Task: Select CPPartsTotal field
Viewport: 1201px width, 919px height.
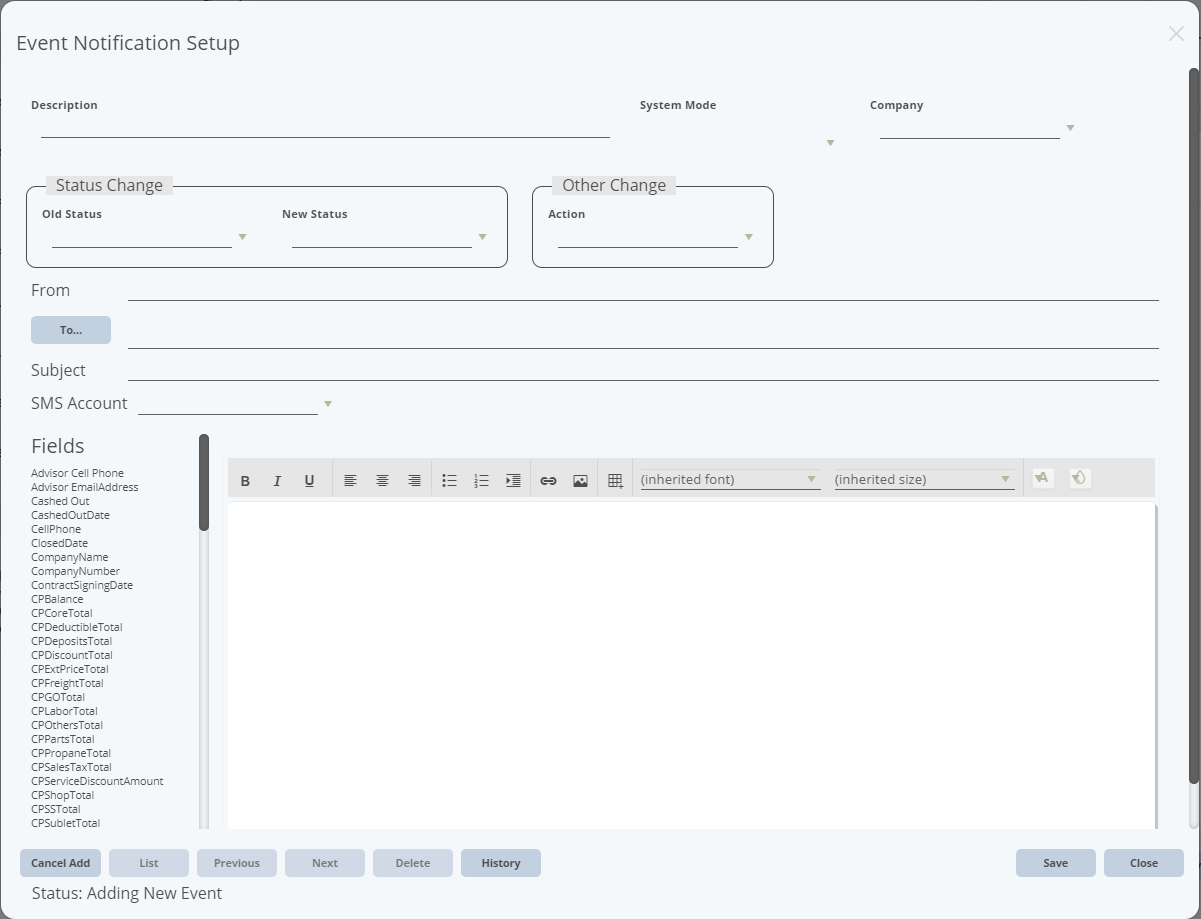Action: 63,739
